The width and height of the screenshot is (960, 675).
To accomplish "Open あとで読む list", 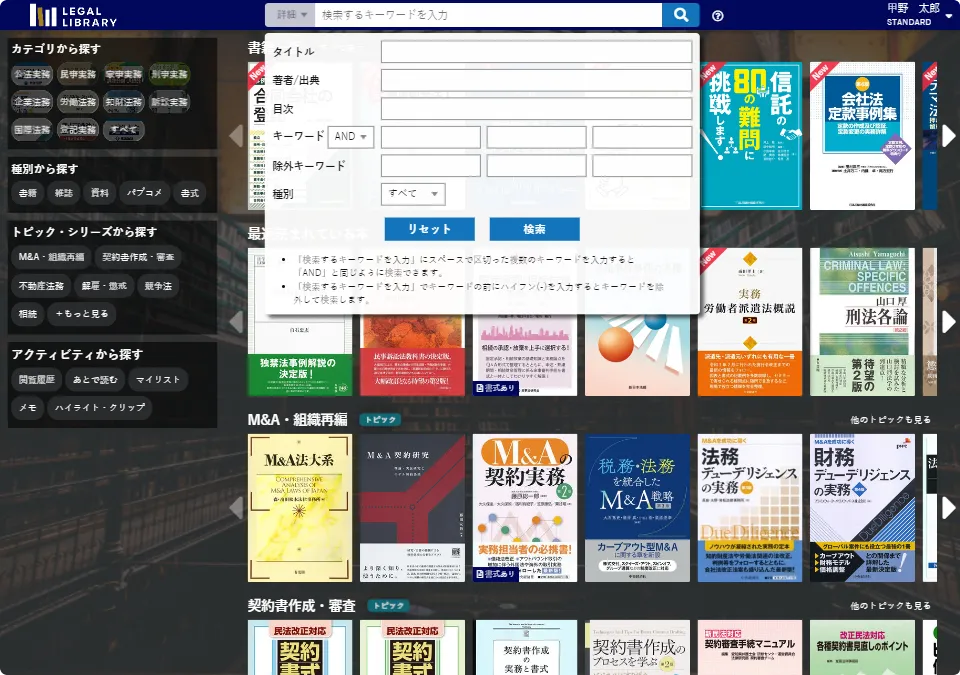I will 95,380.
